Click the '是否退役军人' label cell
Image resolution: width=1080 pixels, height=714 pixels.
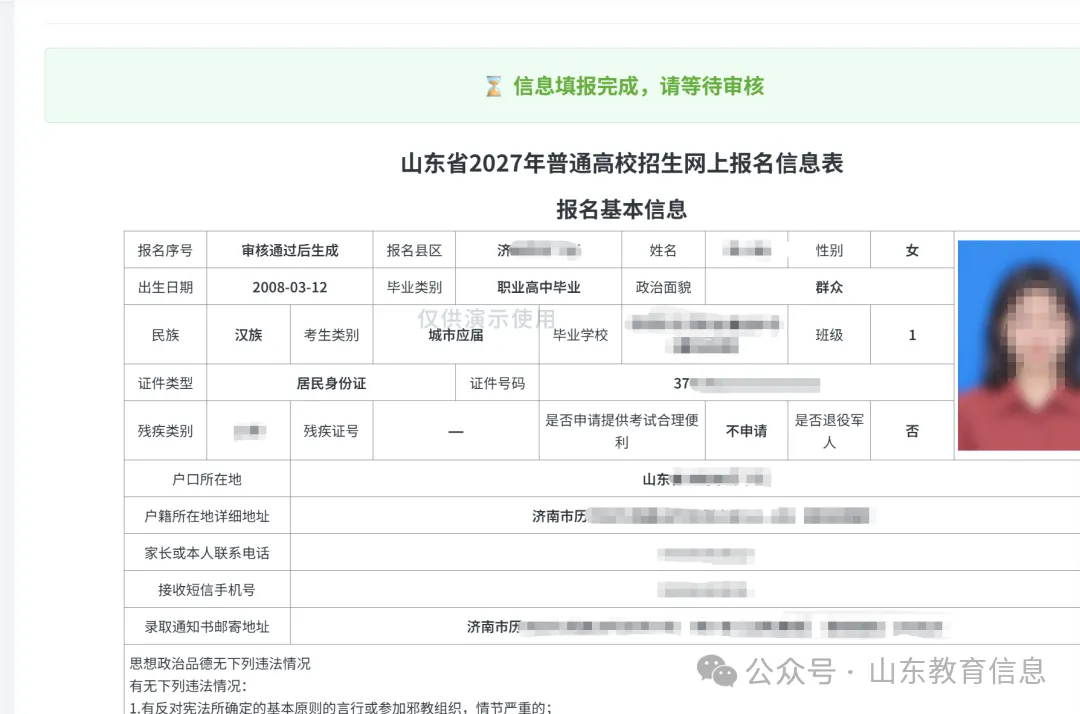tap(829, 431)
